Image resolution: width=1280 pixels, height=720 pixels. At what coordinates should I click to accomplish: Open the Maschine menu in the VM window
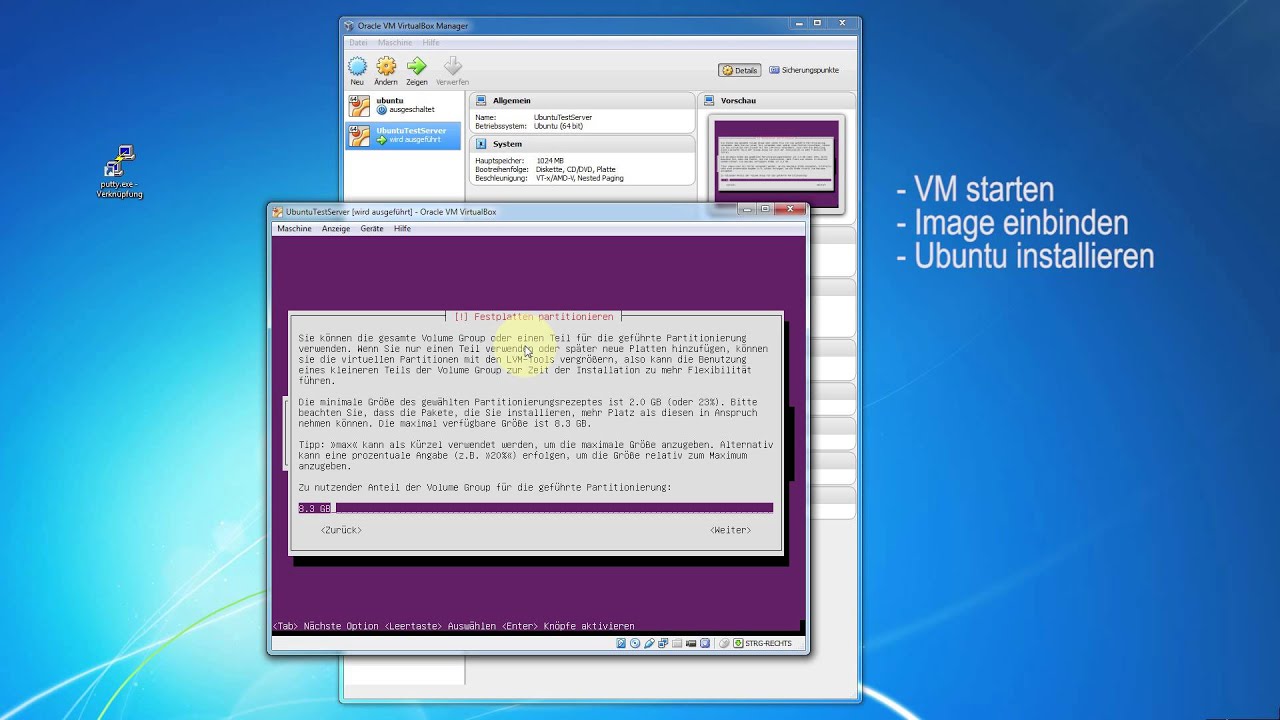(294, 229)
